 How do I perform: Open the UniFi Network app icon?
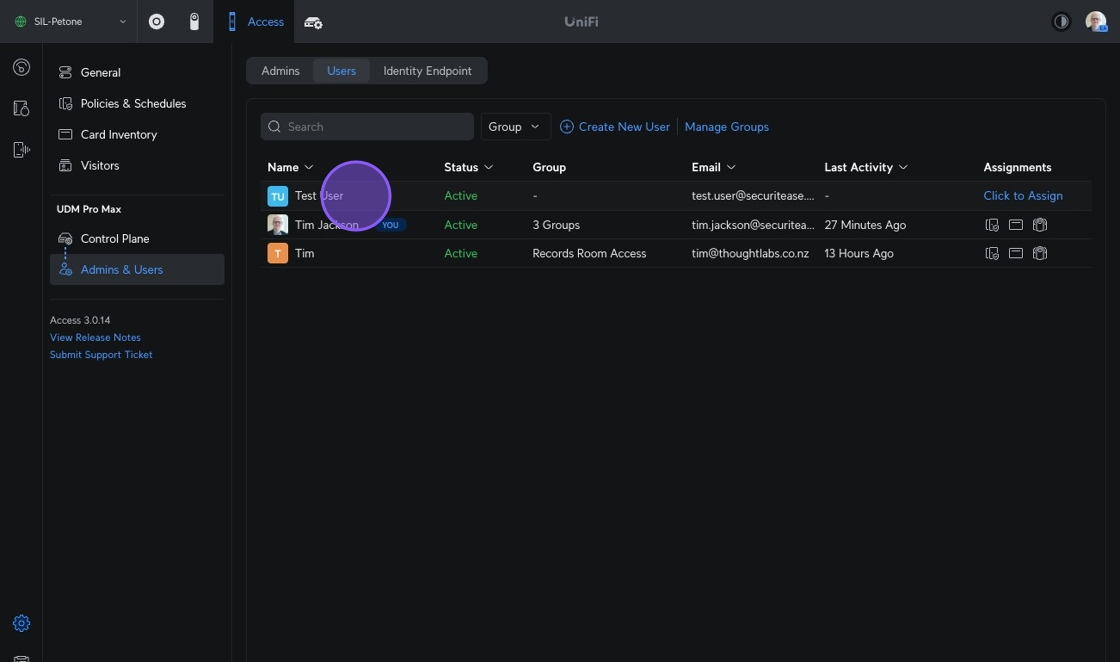pyautogui.click(x=156, y=22)
